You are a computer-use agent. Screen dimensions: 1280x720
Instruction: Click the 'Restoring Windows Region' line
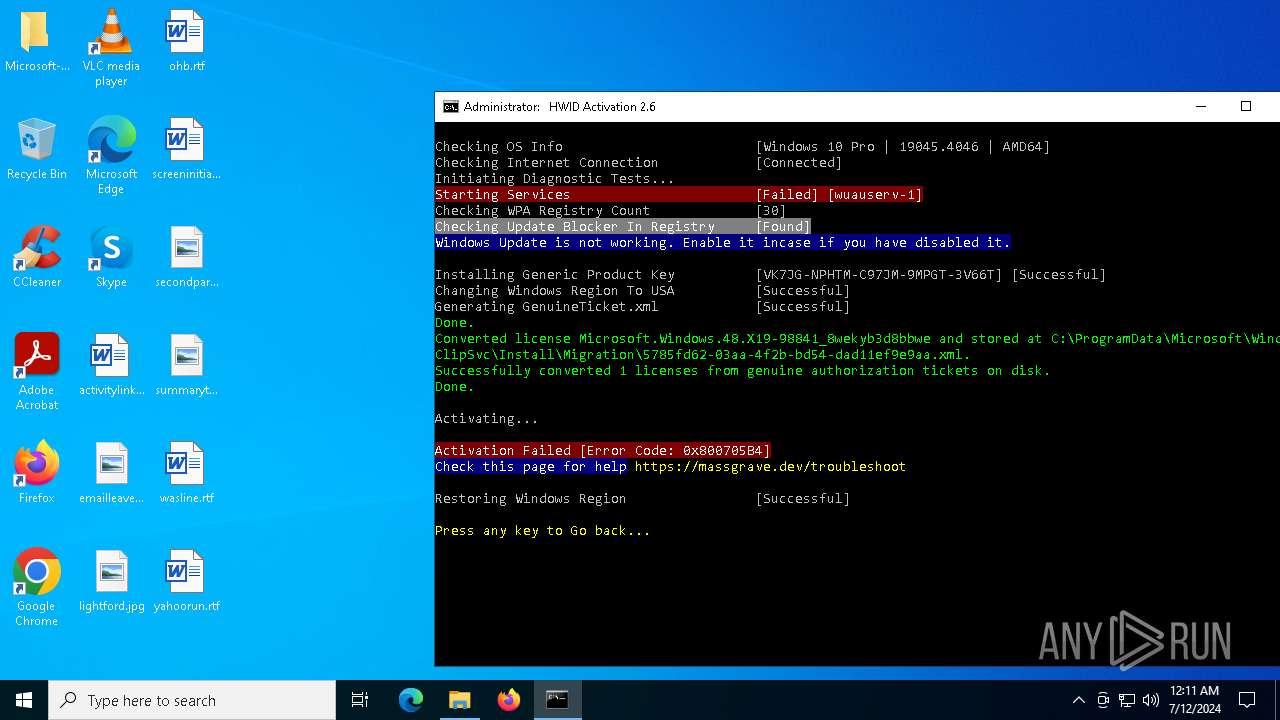(x=643, y=499)
